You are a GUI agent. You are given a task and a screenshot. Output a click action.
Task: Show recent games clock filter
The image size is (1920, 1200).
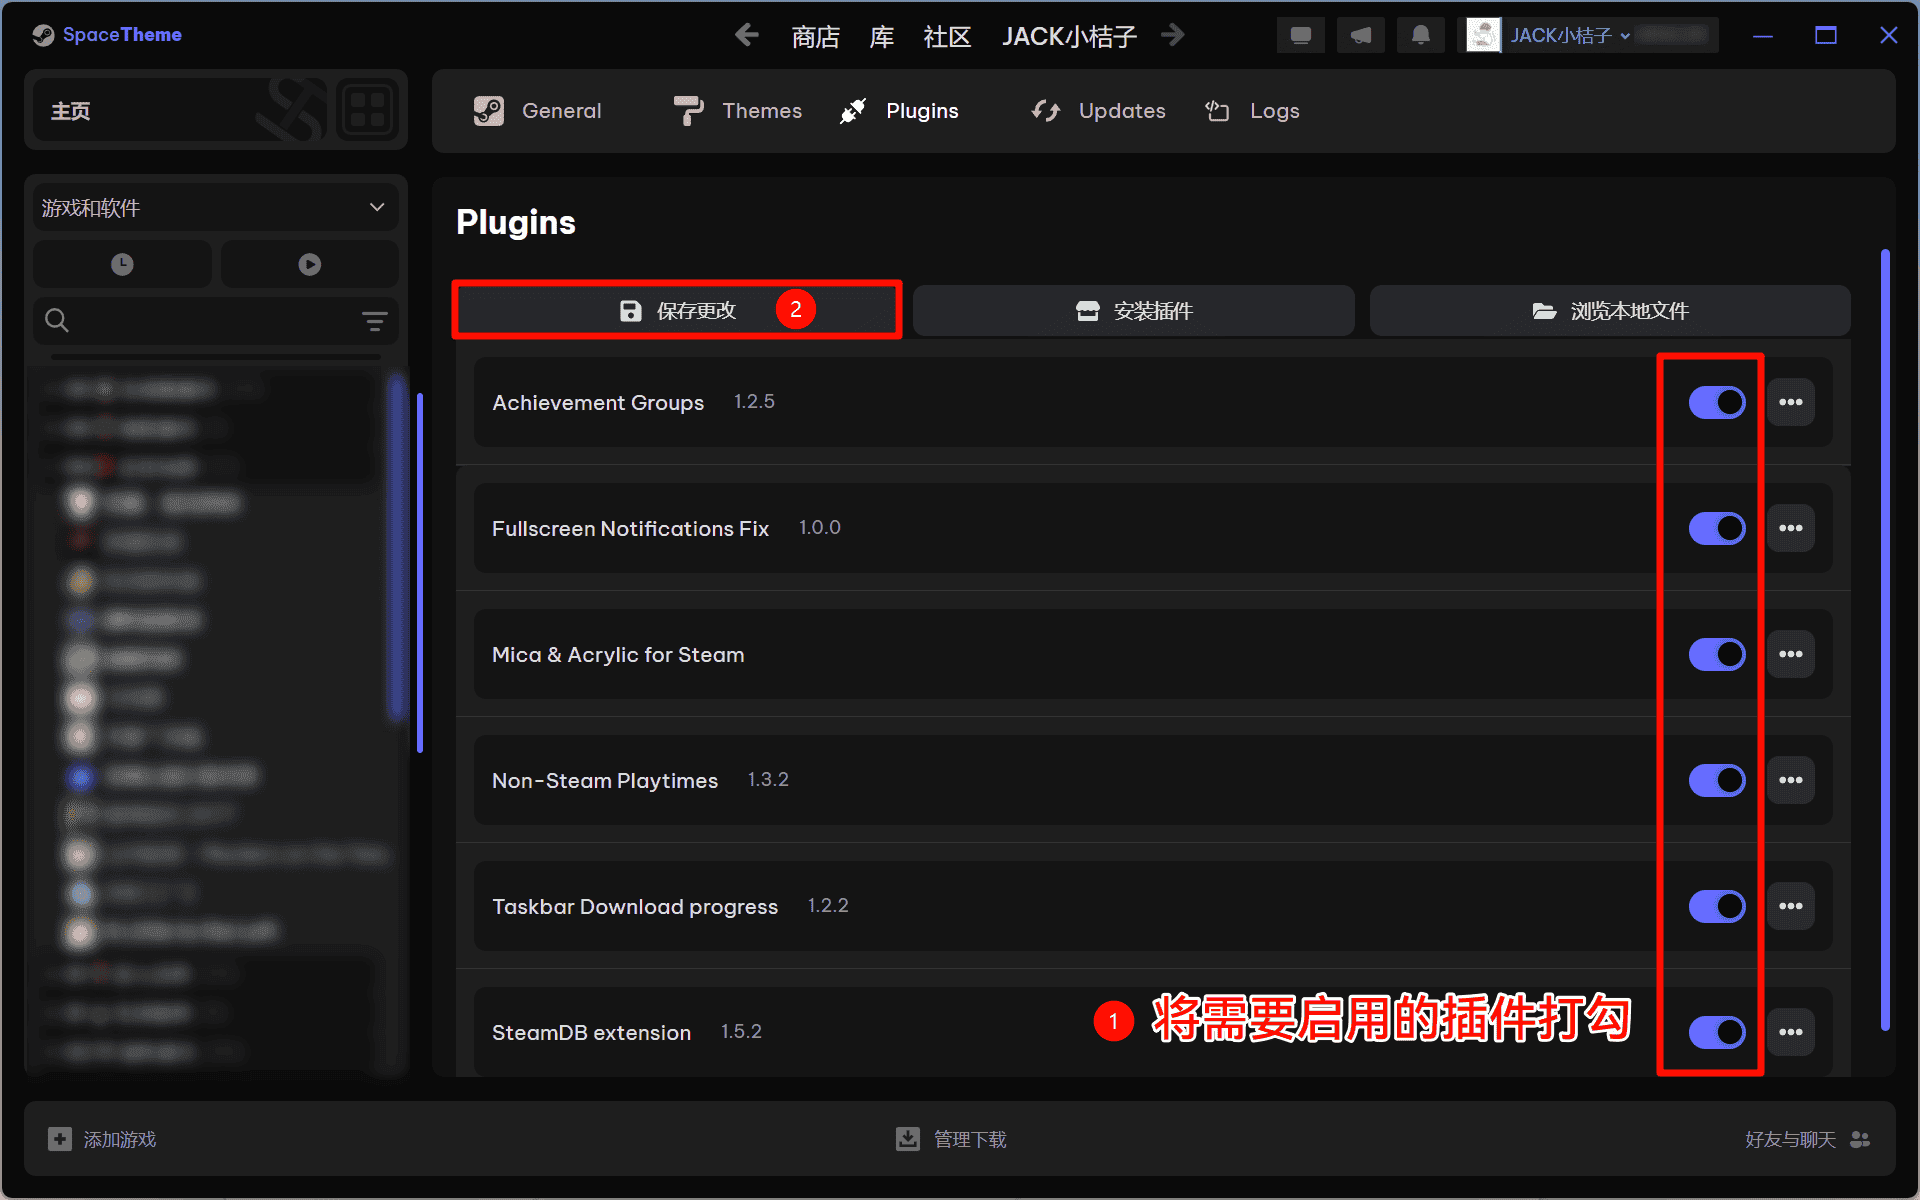(x=122, y=265)
